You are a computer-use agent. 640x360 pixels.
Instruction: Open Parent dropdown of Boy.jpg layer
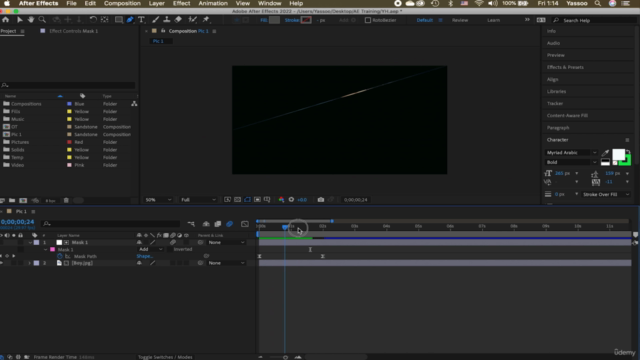226,263
